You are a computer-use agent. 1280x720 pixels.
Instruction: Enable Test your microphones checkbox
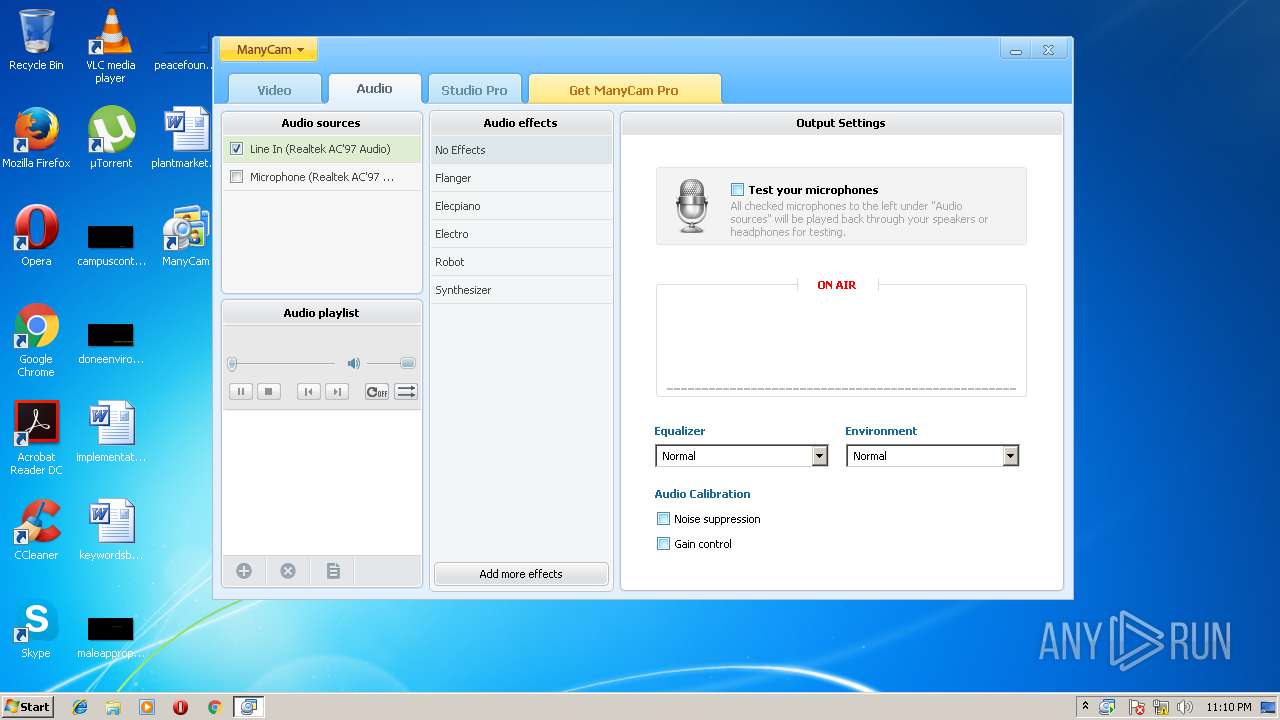click(x=737, y=190)
